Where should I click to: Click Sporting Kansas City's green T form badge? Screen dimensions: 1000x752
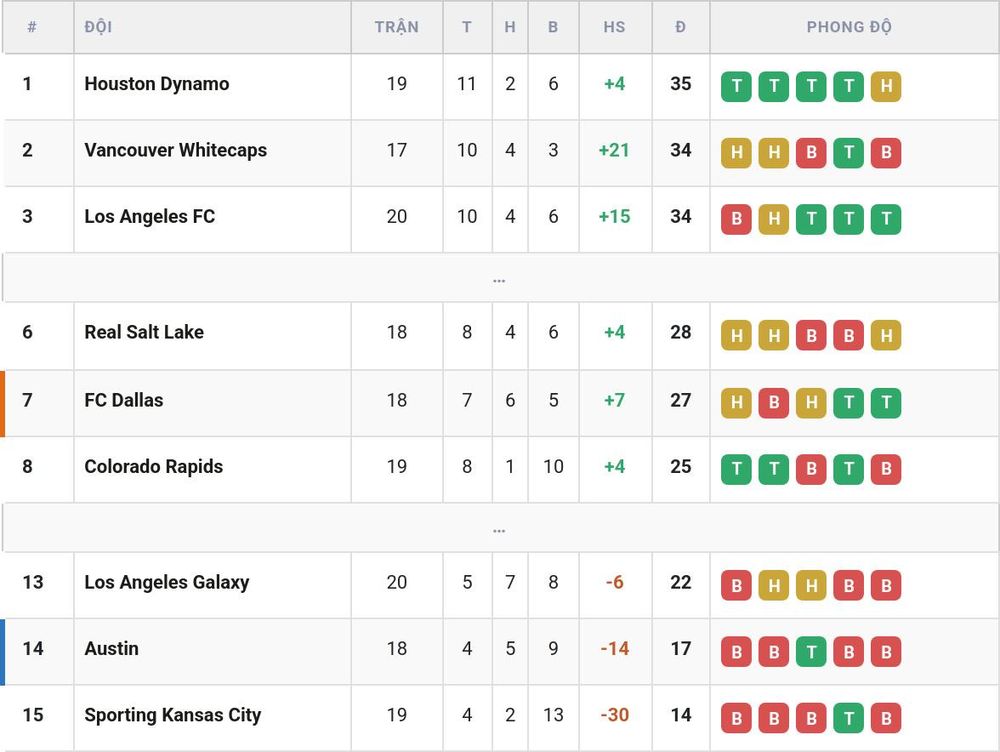click(848, 718)
